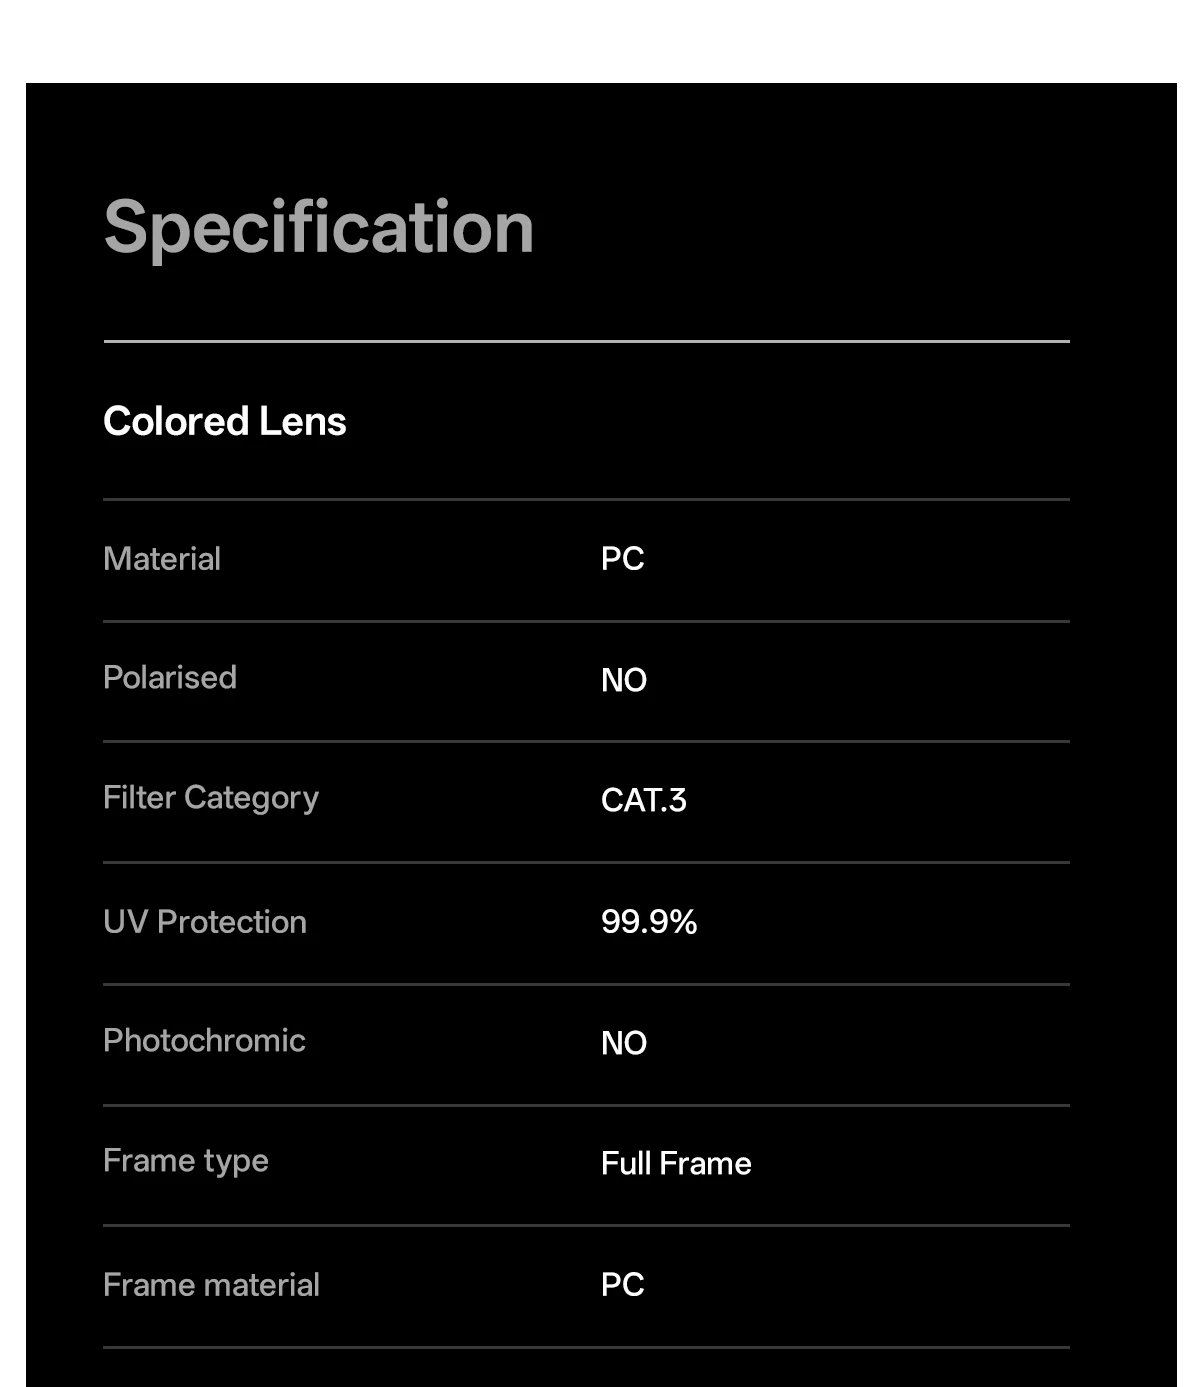This screenshot has width=1200, height=1387.
Task: Click the Filter Category label
Action: click(x=211, y=799)
